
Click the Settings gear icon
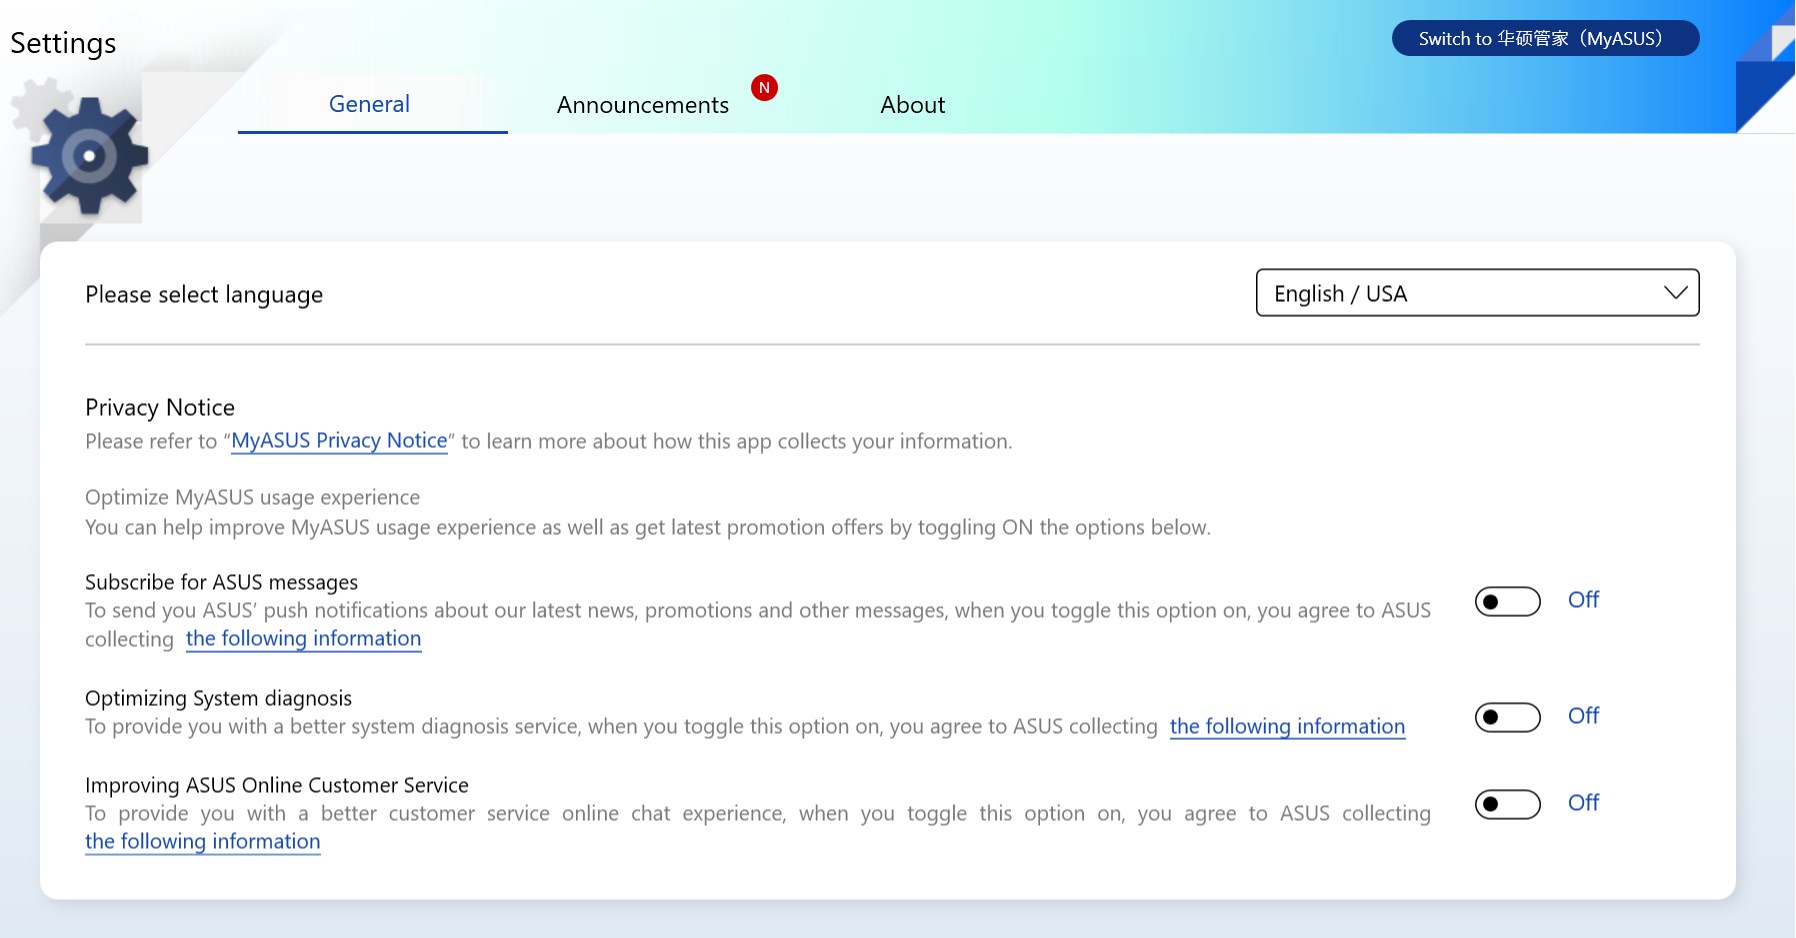click(x=90, y=155)
